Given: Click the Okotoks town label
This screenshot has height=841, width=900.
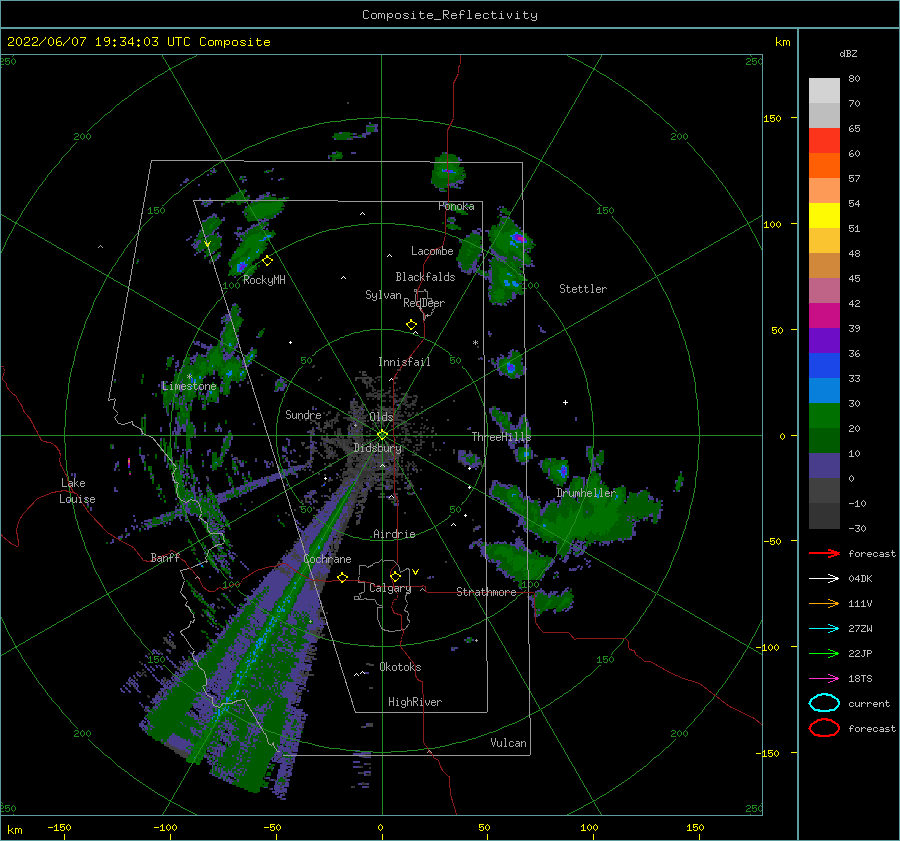Looking at the screenshot, I should [400, 667].
